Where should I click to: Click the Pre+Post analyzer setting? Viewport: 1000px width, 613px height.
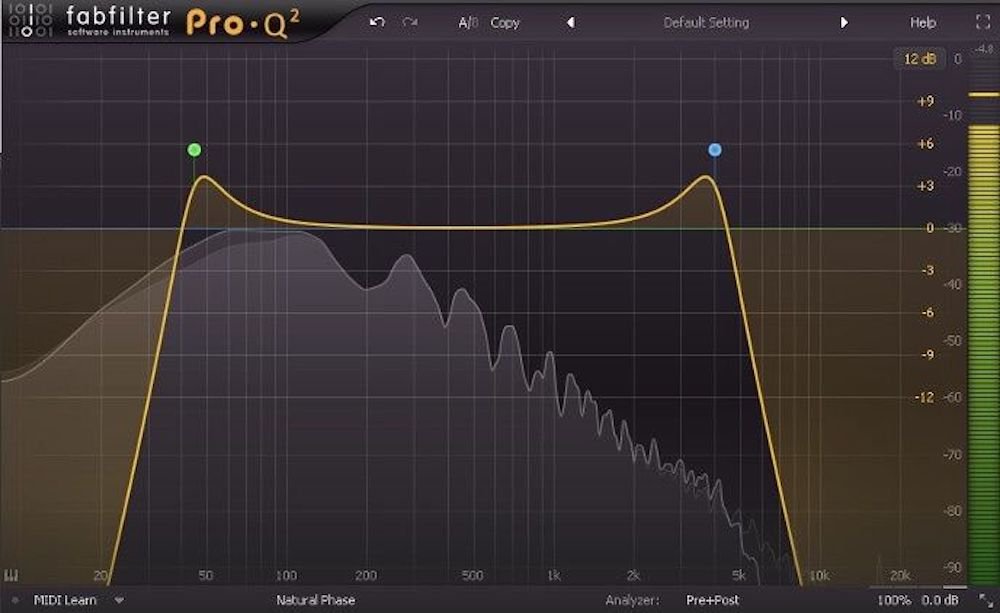pos(713,600)
